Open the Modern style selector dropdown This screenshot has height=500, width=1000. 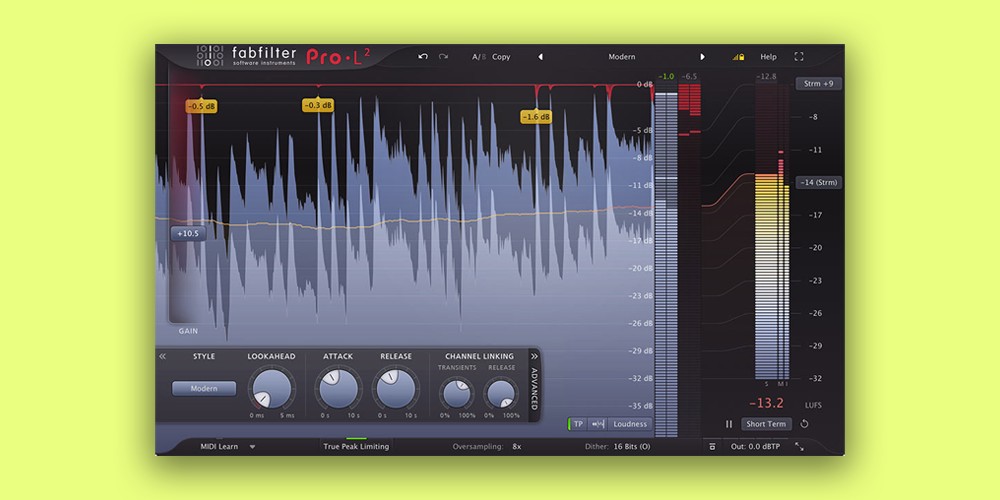point(204,388)
